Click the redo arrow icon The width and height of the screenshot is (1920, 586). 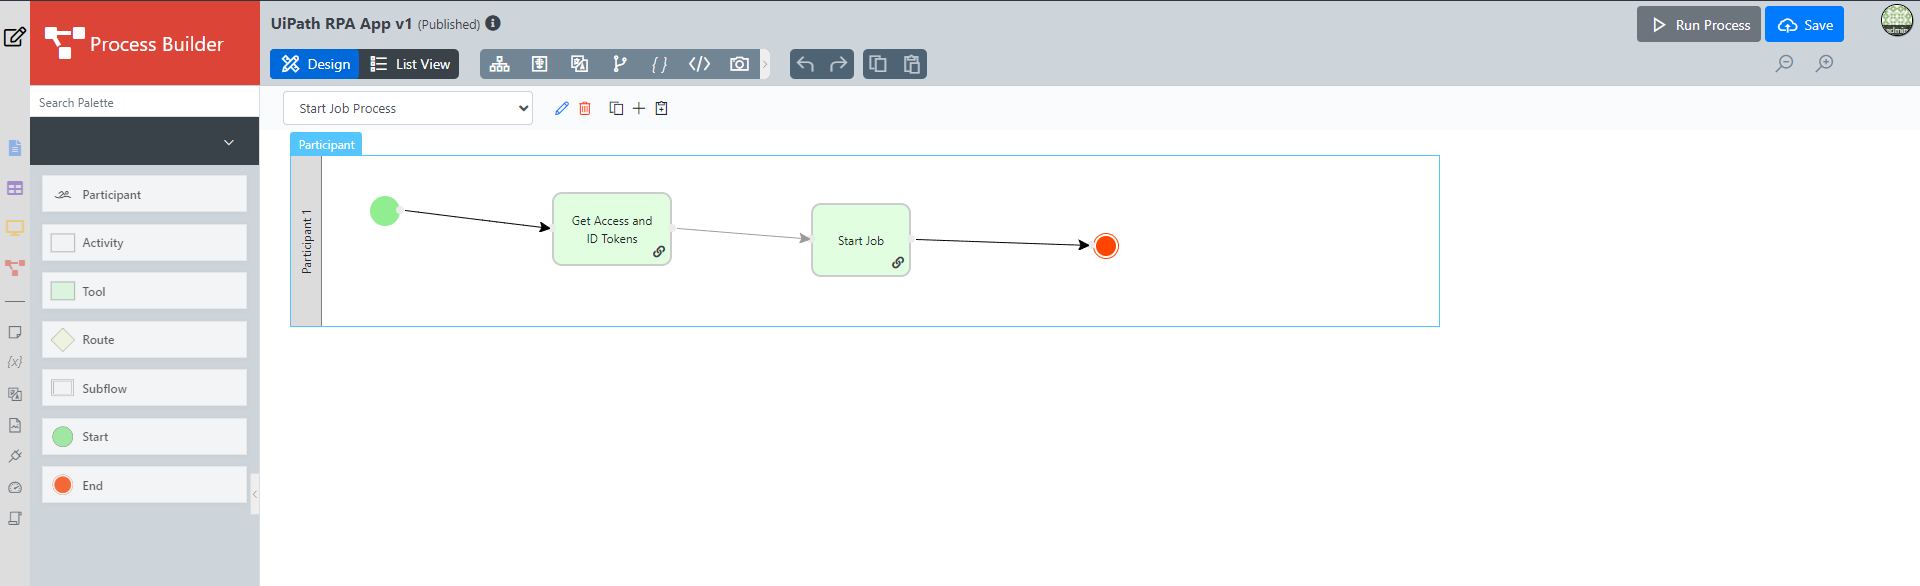[838, 64]
